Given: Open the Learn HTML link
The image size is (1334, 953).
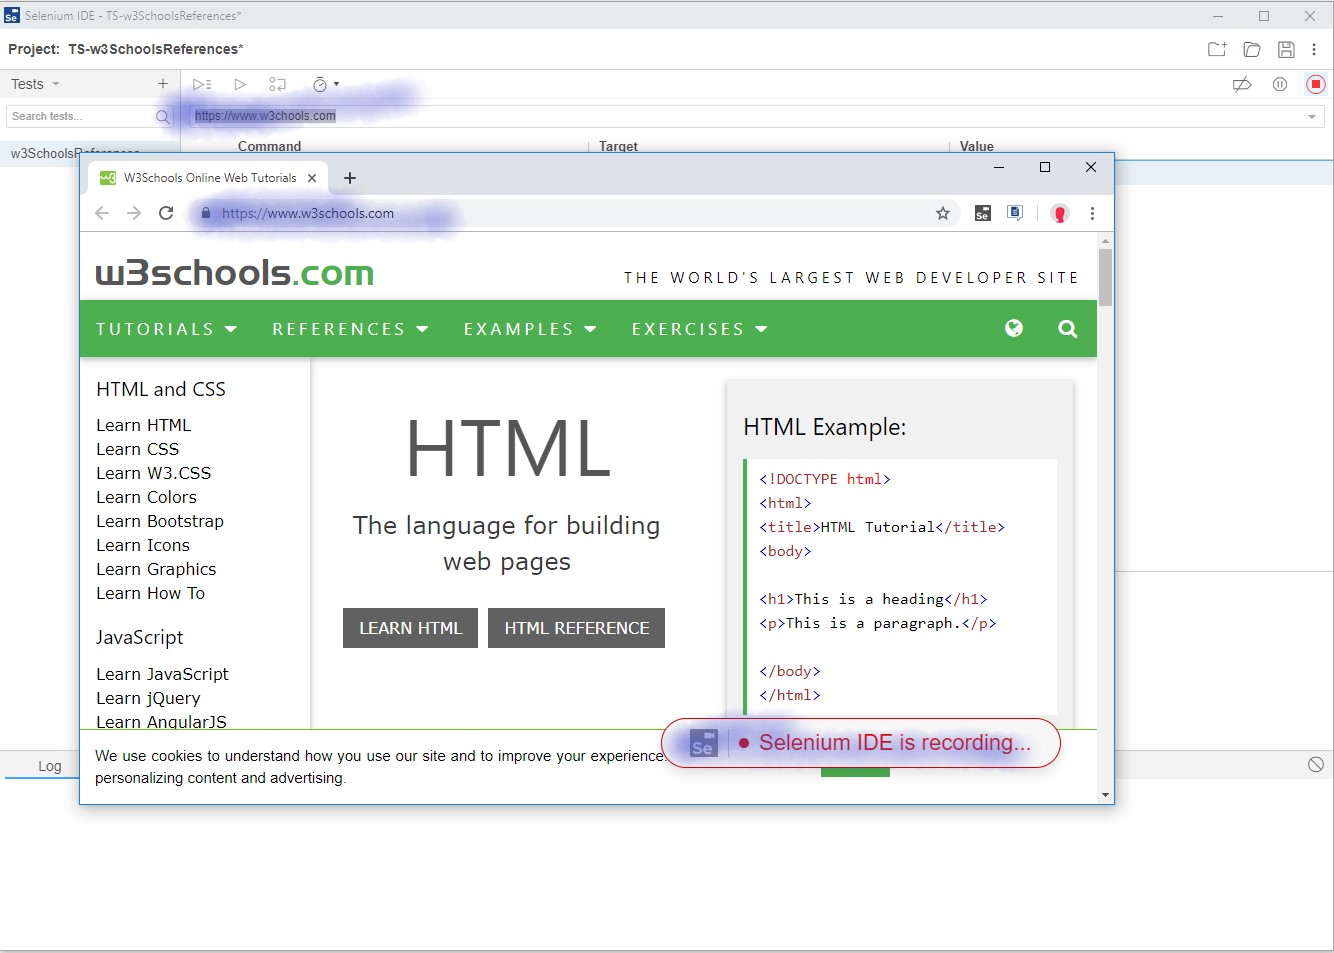Looking at the screenshot, I should pyautogui.click(x=143, y=425).
